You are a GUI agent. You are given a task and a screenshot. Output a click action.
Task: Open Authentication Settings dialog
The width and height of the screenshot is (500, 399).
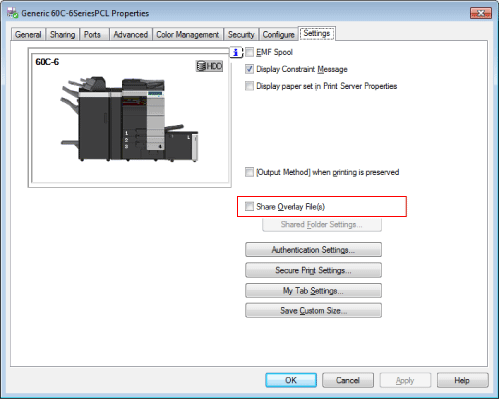pos(313,250)
